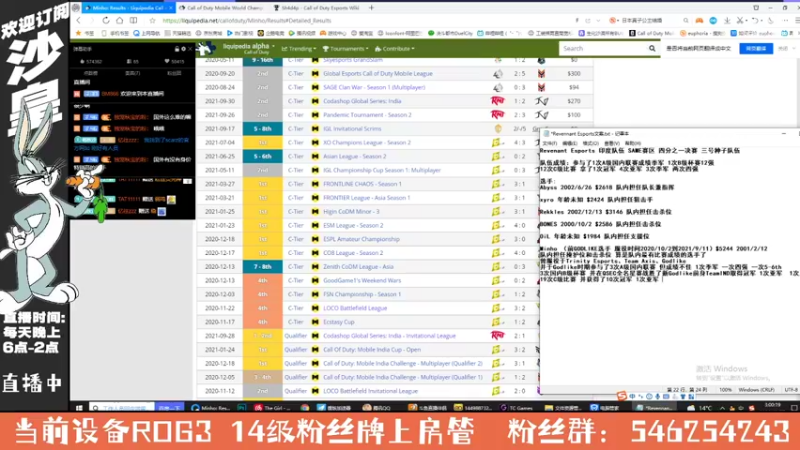Screen dimensions: 800x450
Task: Open the DuelCity bookmark
Action: (x=450, y=33)
